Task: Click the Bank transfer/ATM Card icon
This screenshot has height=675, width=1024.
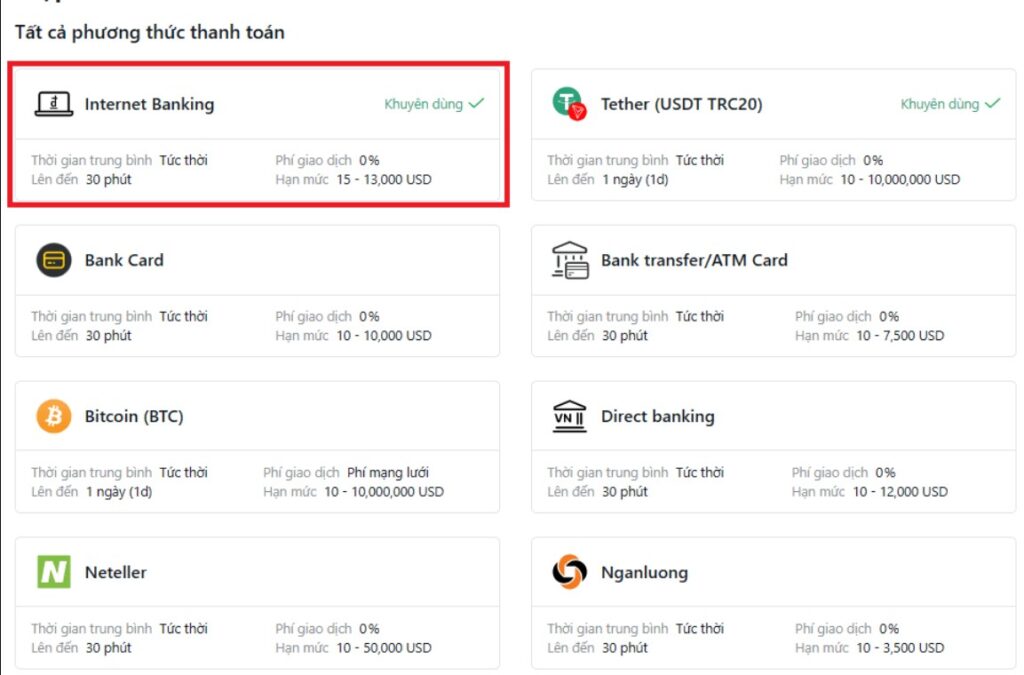Action: [568, 259]
